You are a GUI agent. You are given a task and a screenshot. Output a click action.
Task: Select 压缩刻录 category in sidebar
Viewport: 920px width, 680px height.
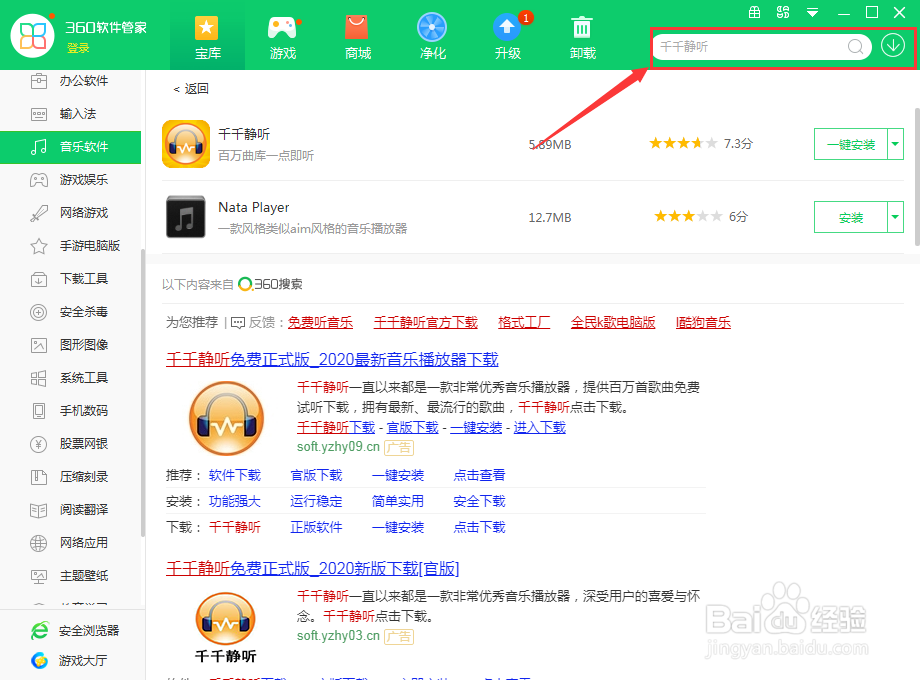click(x=70, y=476)
